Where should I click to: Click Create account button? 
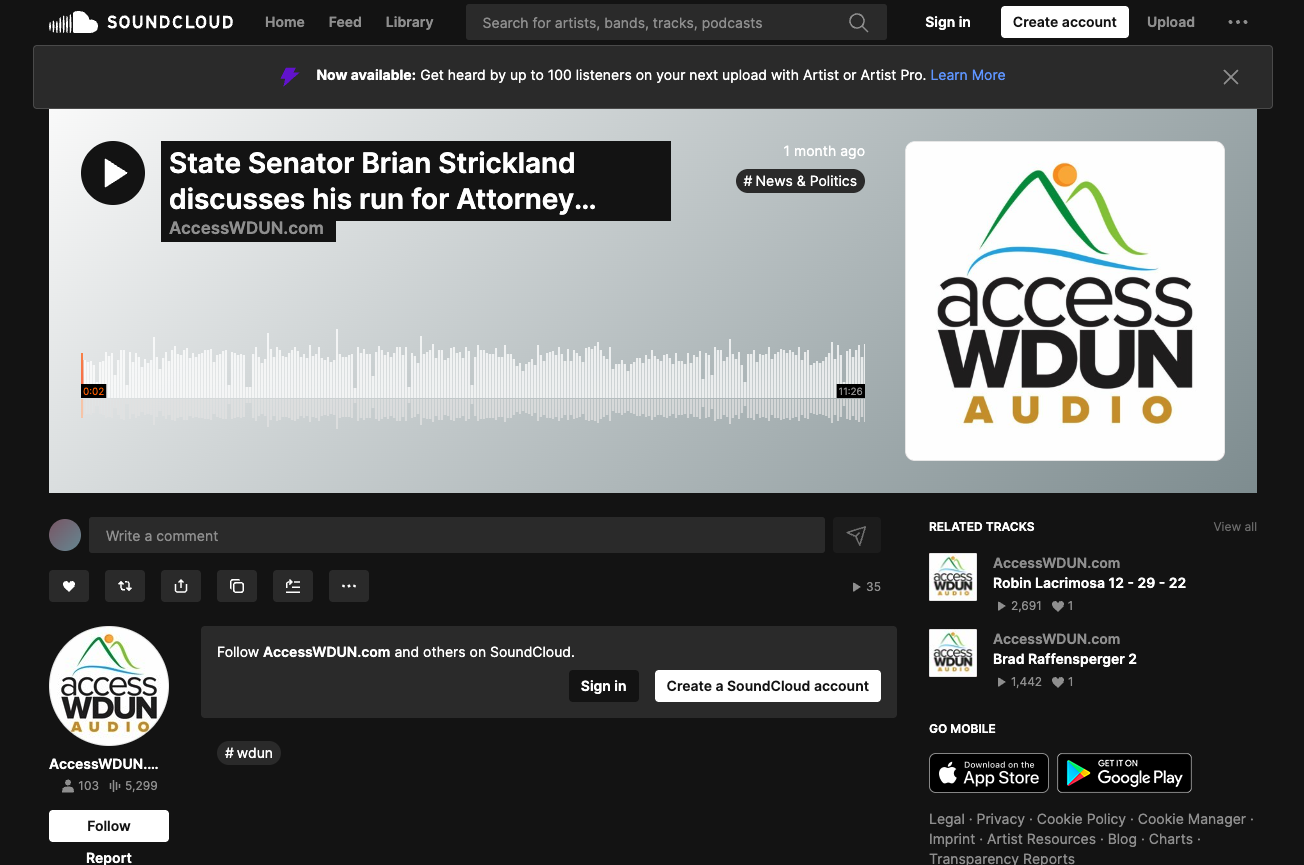(1065, 22)
